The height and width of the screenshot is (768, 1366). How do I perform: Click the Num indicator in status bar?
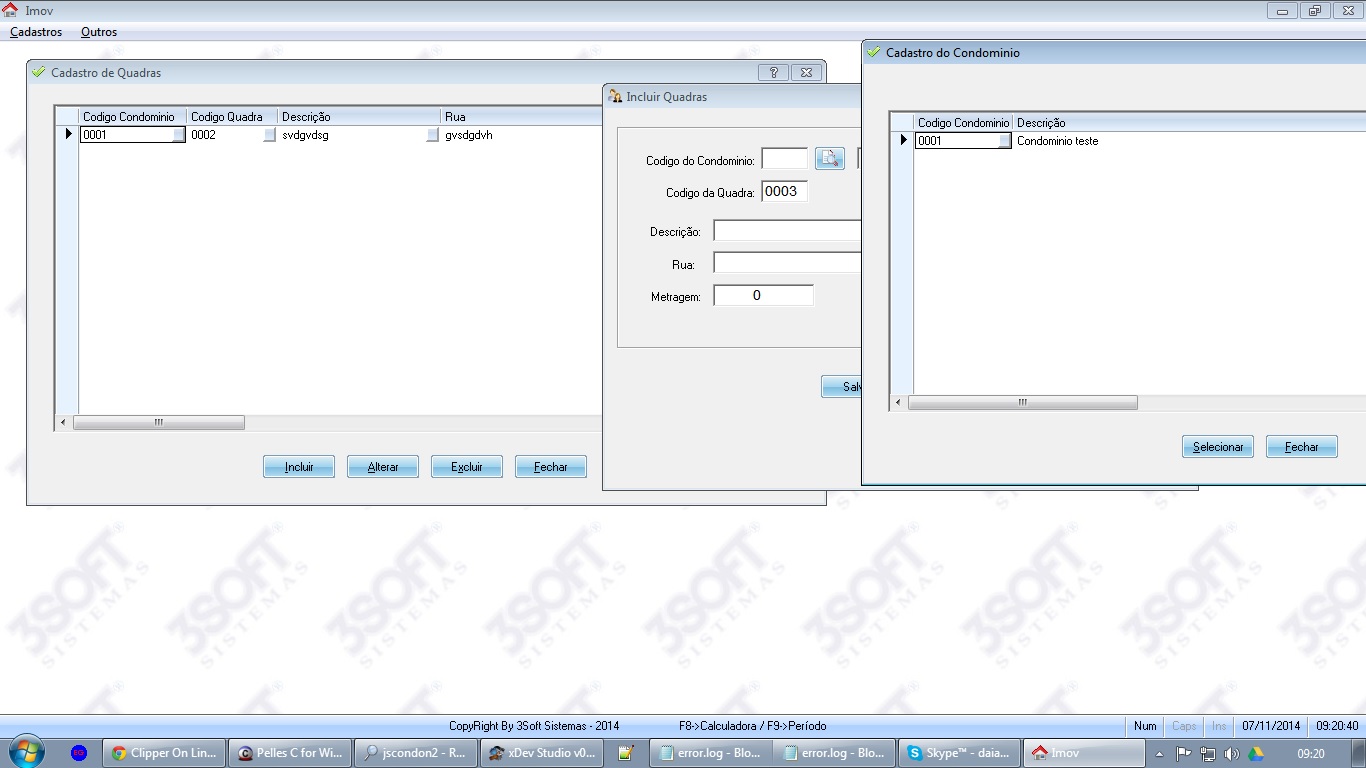click(1145, 726)
